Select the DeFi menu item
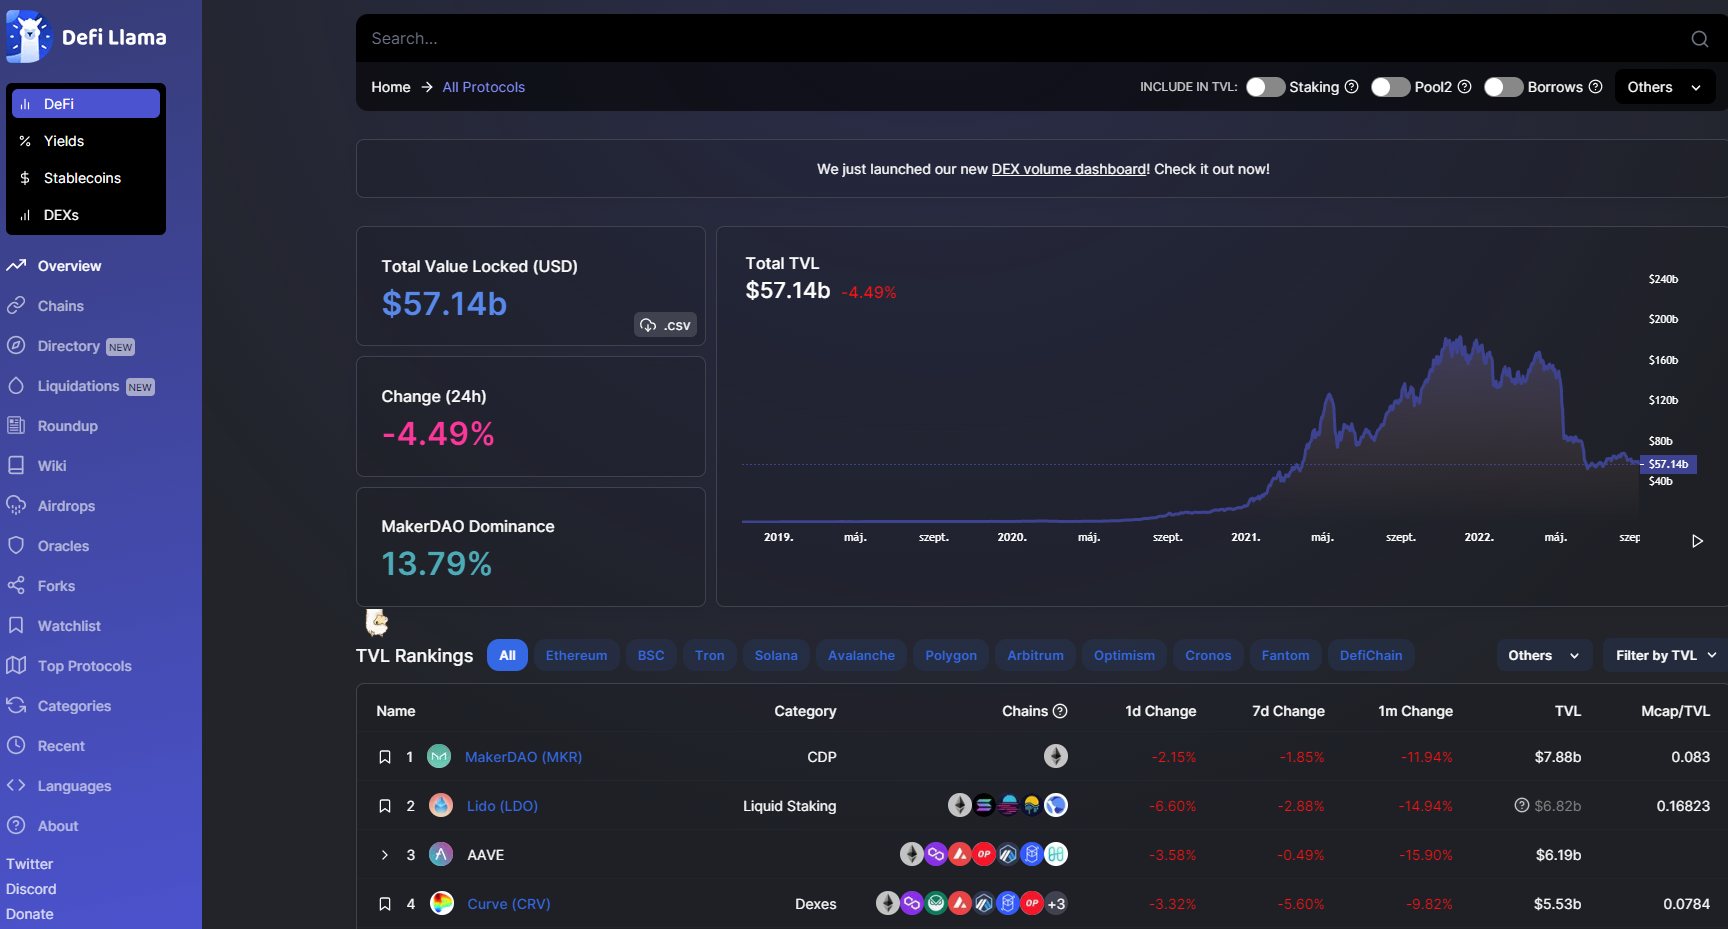Screen dimensions: 1728x929 point(86,104)
